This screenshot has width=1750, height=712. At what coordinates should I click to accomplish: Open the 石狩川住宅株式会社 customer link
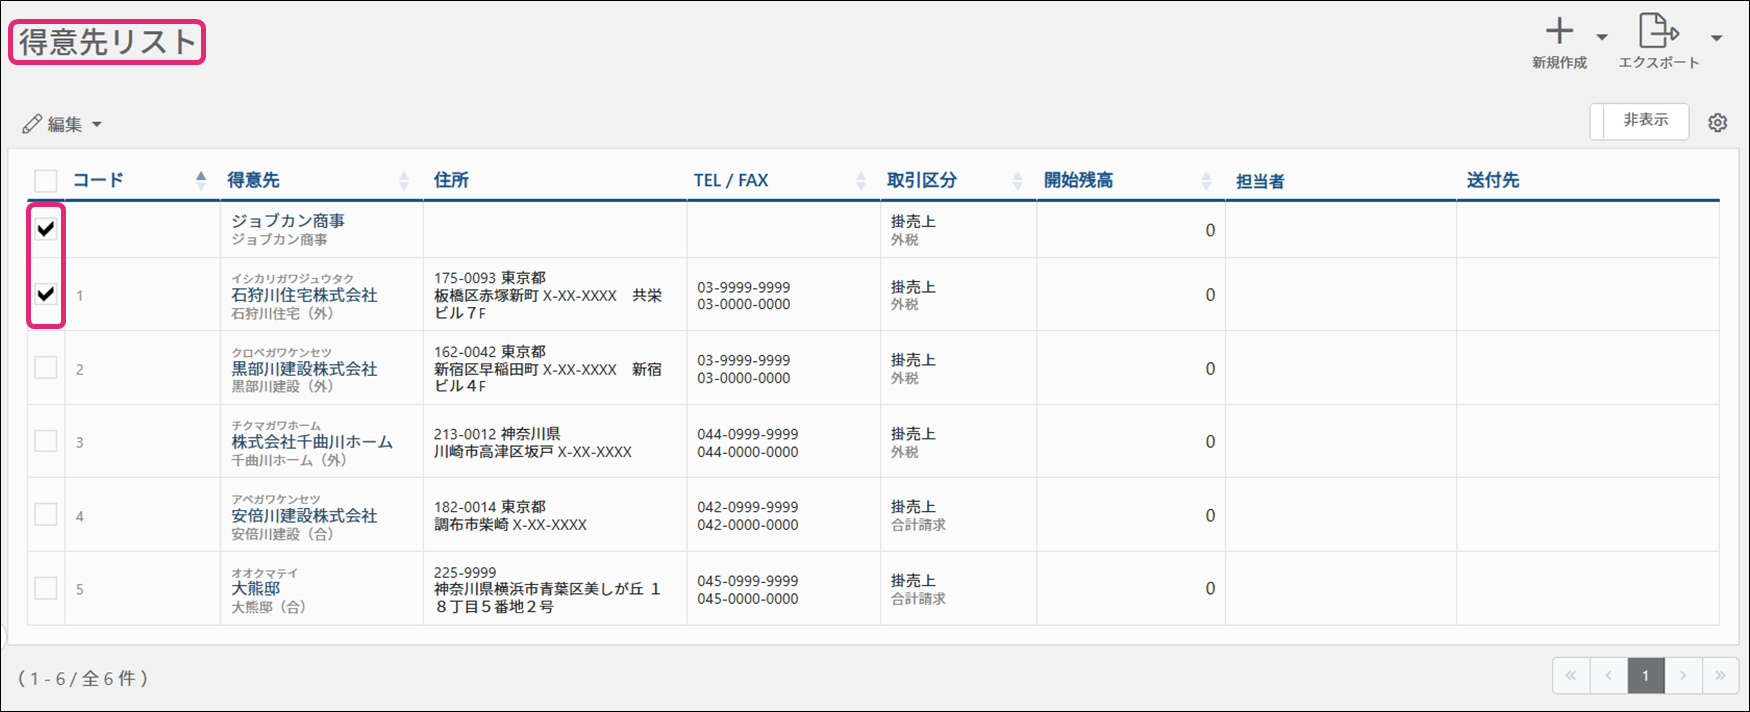pos(304,295)
